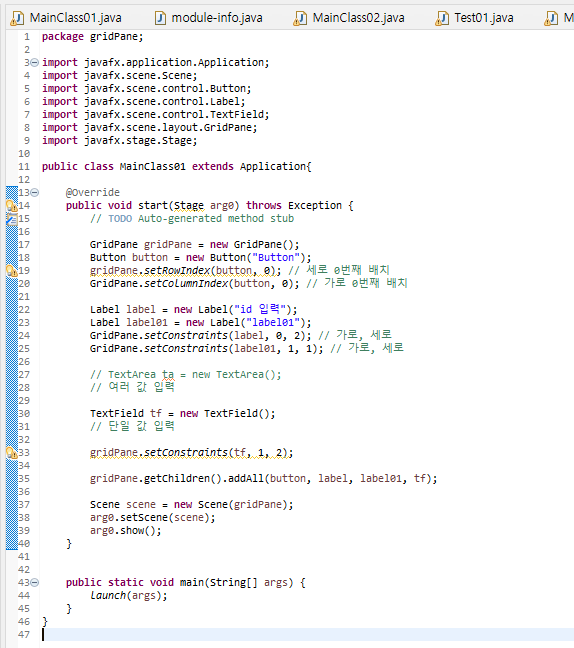
Task: Click 'javafx.scene.Scene;' on line 4
Action: pos(141,76)
